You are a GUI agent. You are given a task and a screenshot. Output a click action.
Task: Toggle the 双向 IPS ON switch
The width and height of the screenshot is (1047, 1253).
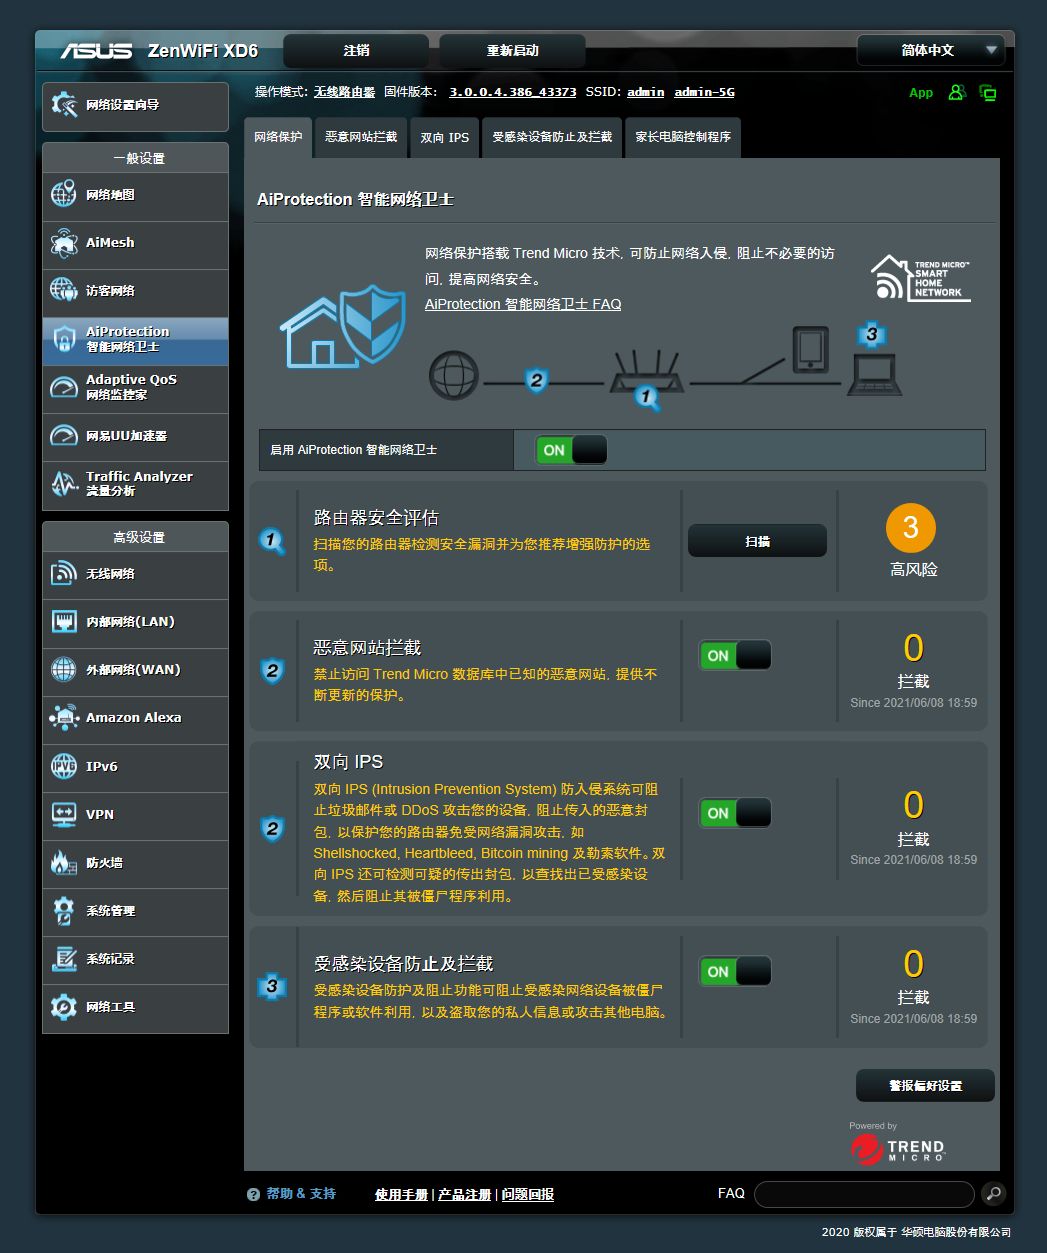[735, 813]
